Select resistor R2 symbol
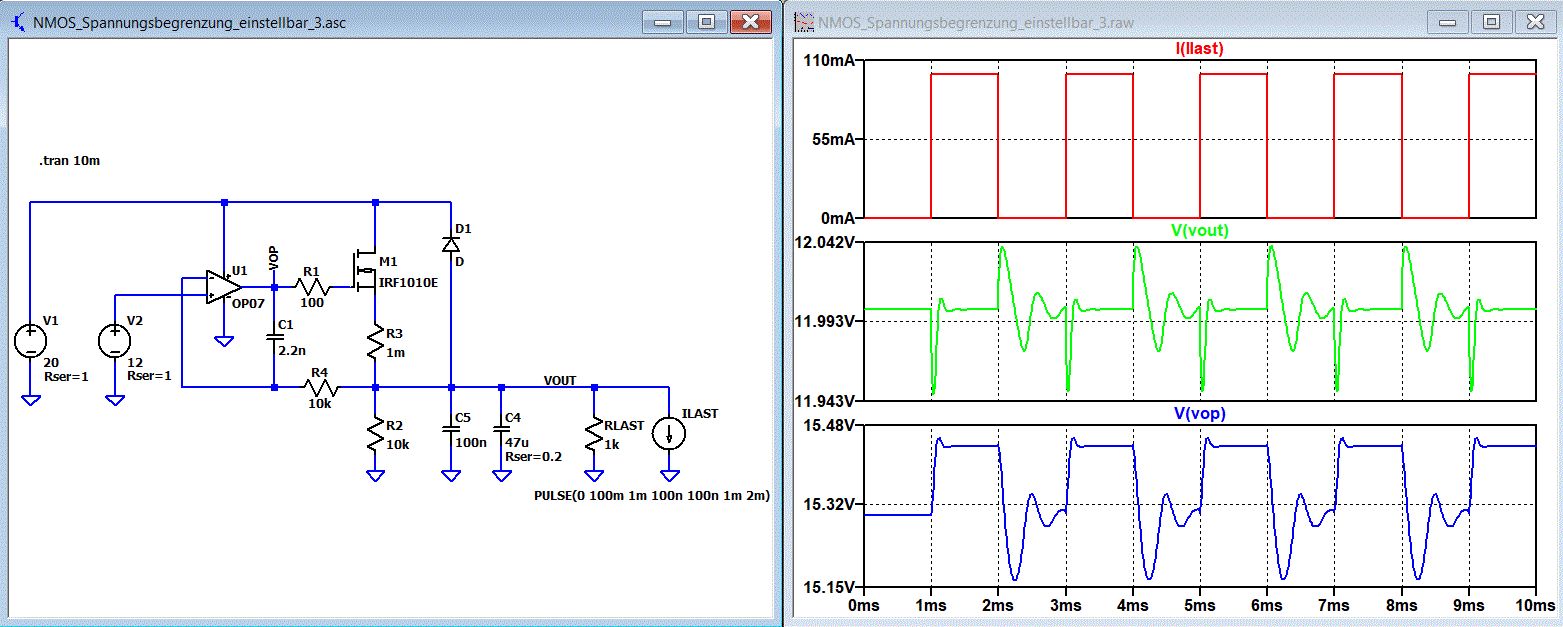The height and width of the screenshot is (627, 1563). pyautogui.click(x=375, y=433)
